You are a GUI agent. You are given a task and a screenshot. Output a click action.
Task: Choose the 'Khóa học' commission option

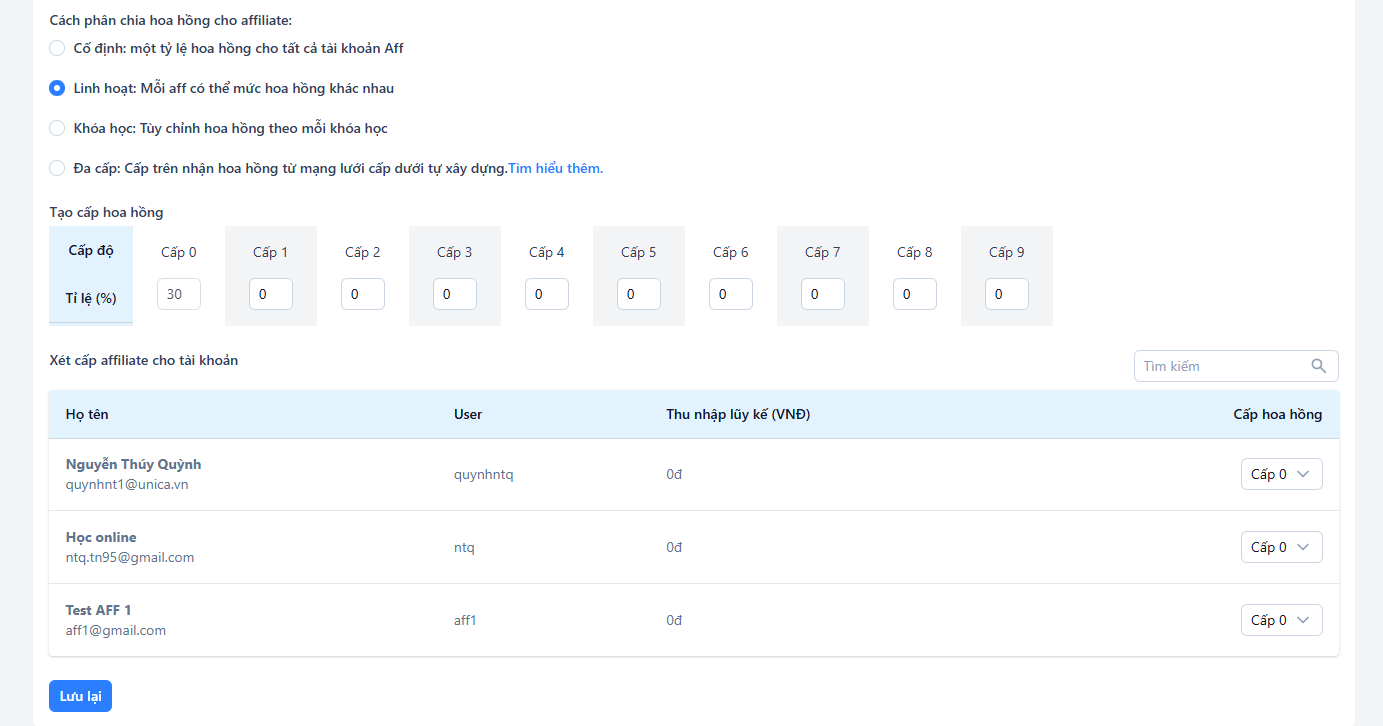click(x=57, y=128)
